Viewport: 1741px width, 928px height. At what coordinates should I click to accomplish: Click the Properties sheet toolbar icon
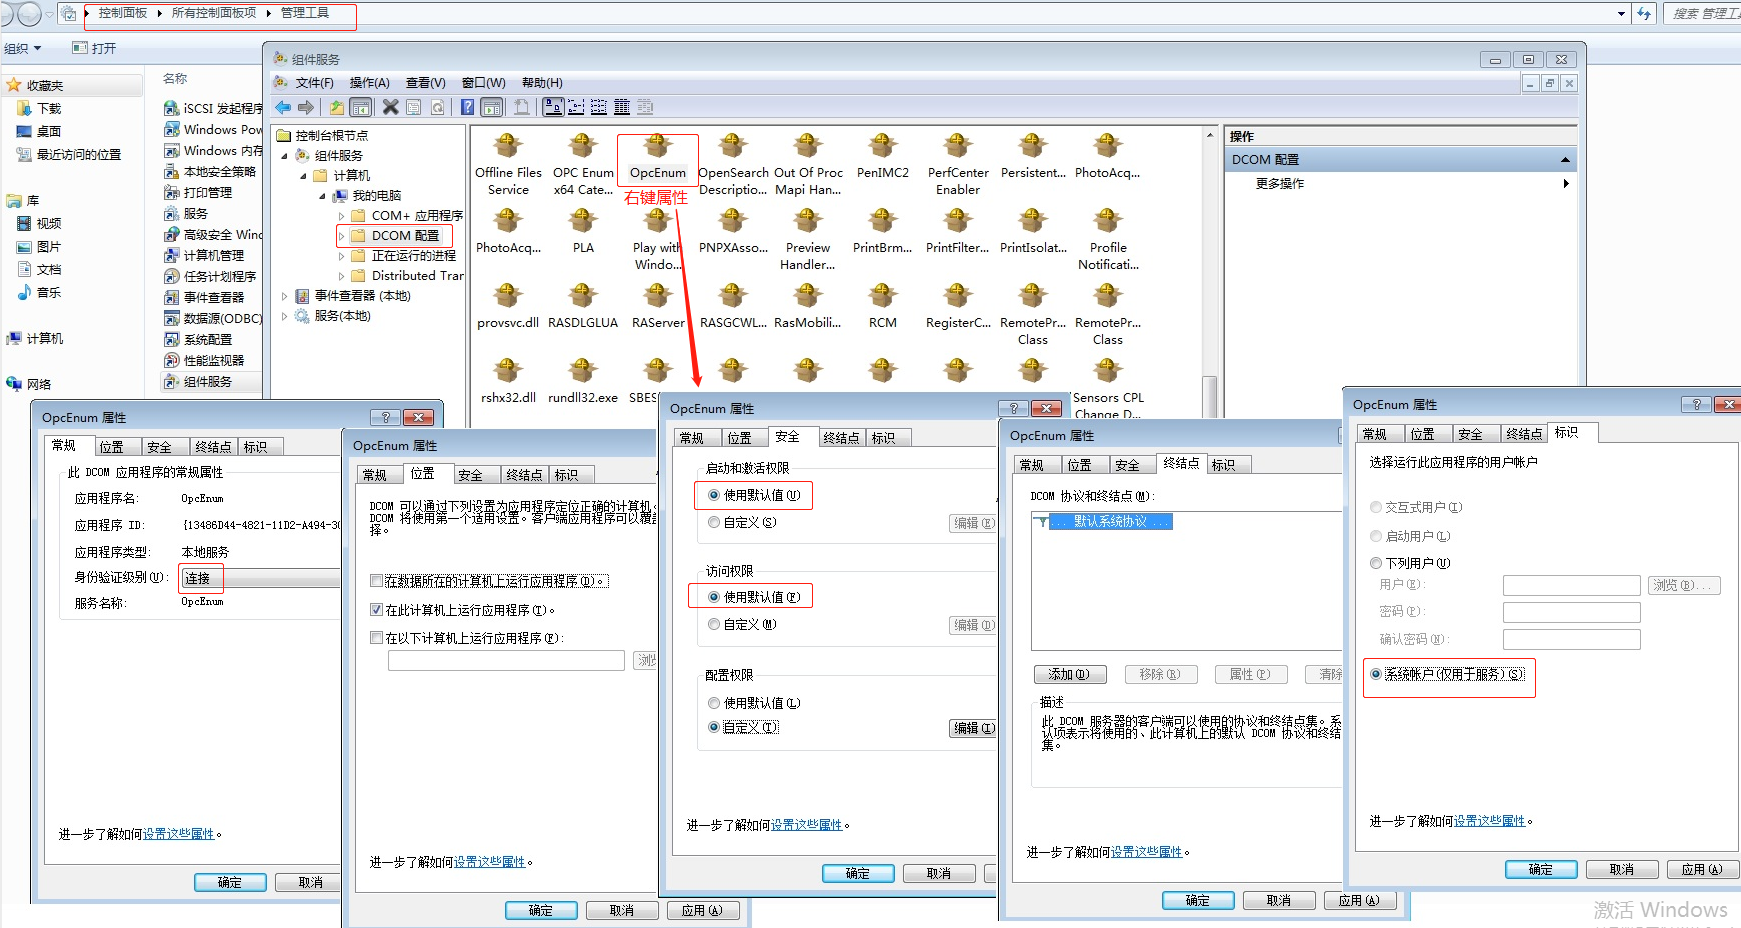414,107
